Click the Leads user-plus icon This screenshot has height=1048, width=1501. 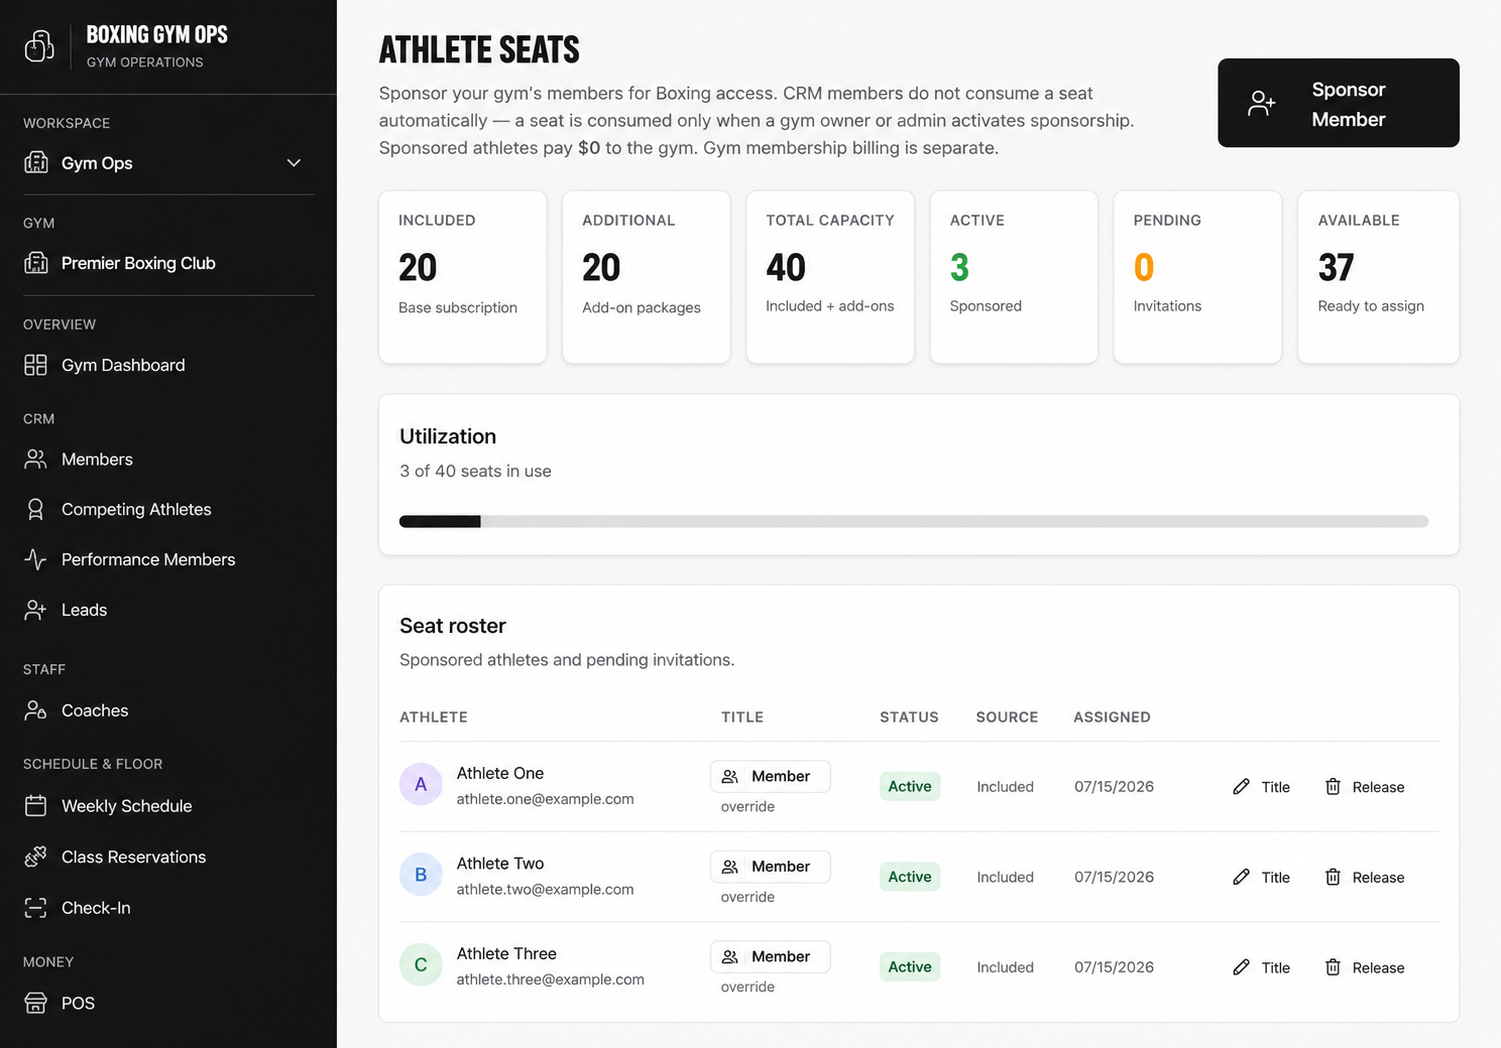[36, 610]
